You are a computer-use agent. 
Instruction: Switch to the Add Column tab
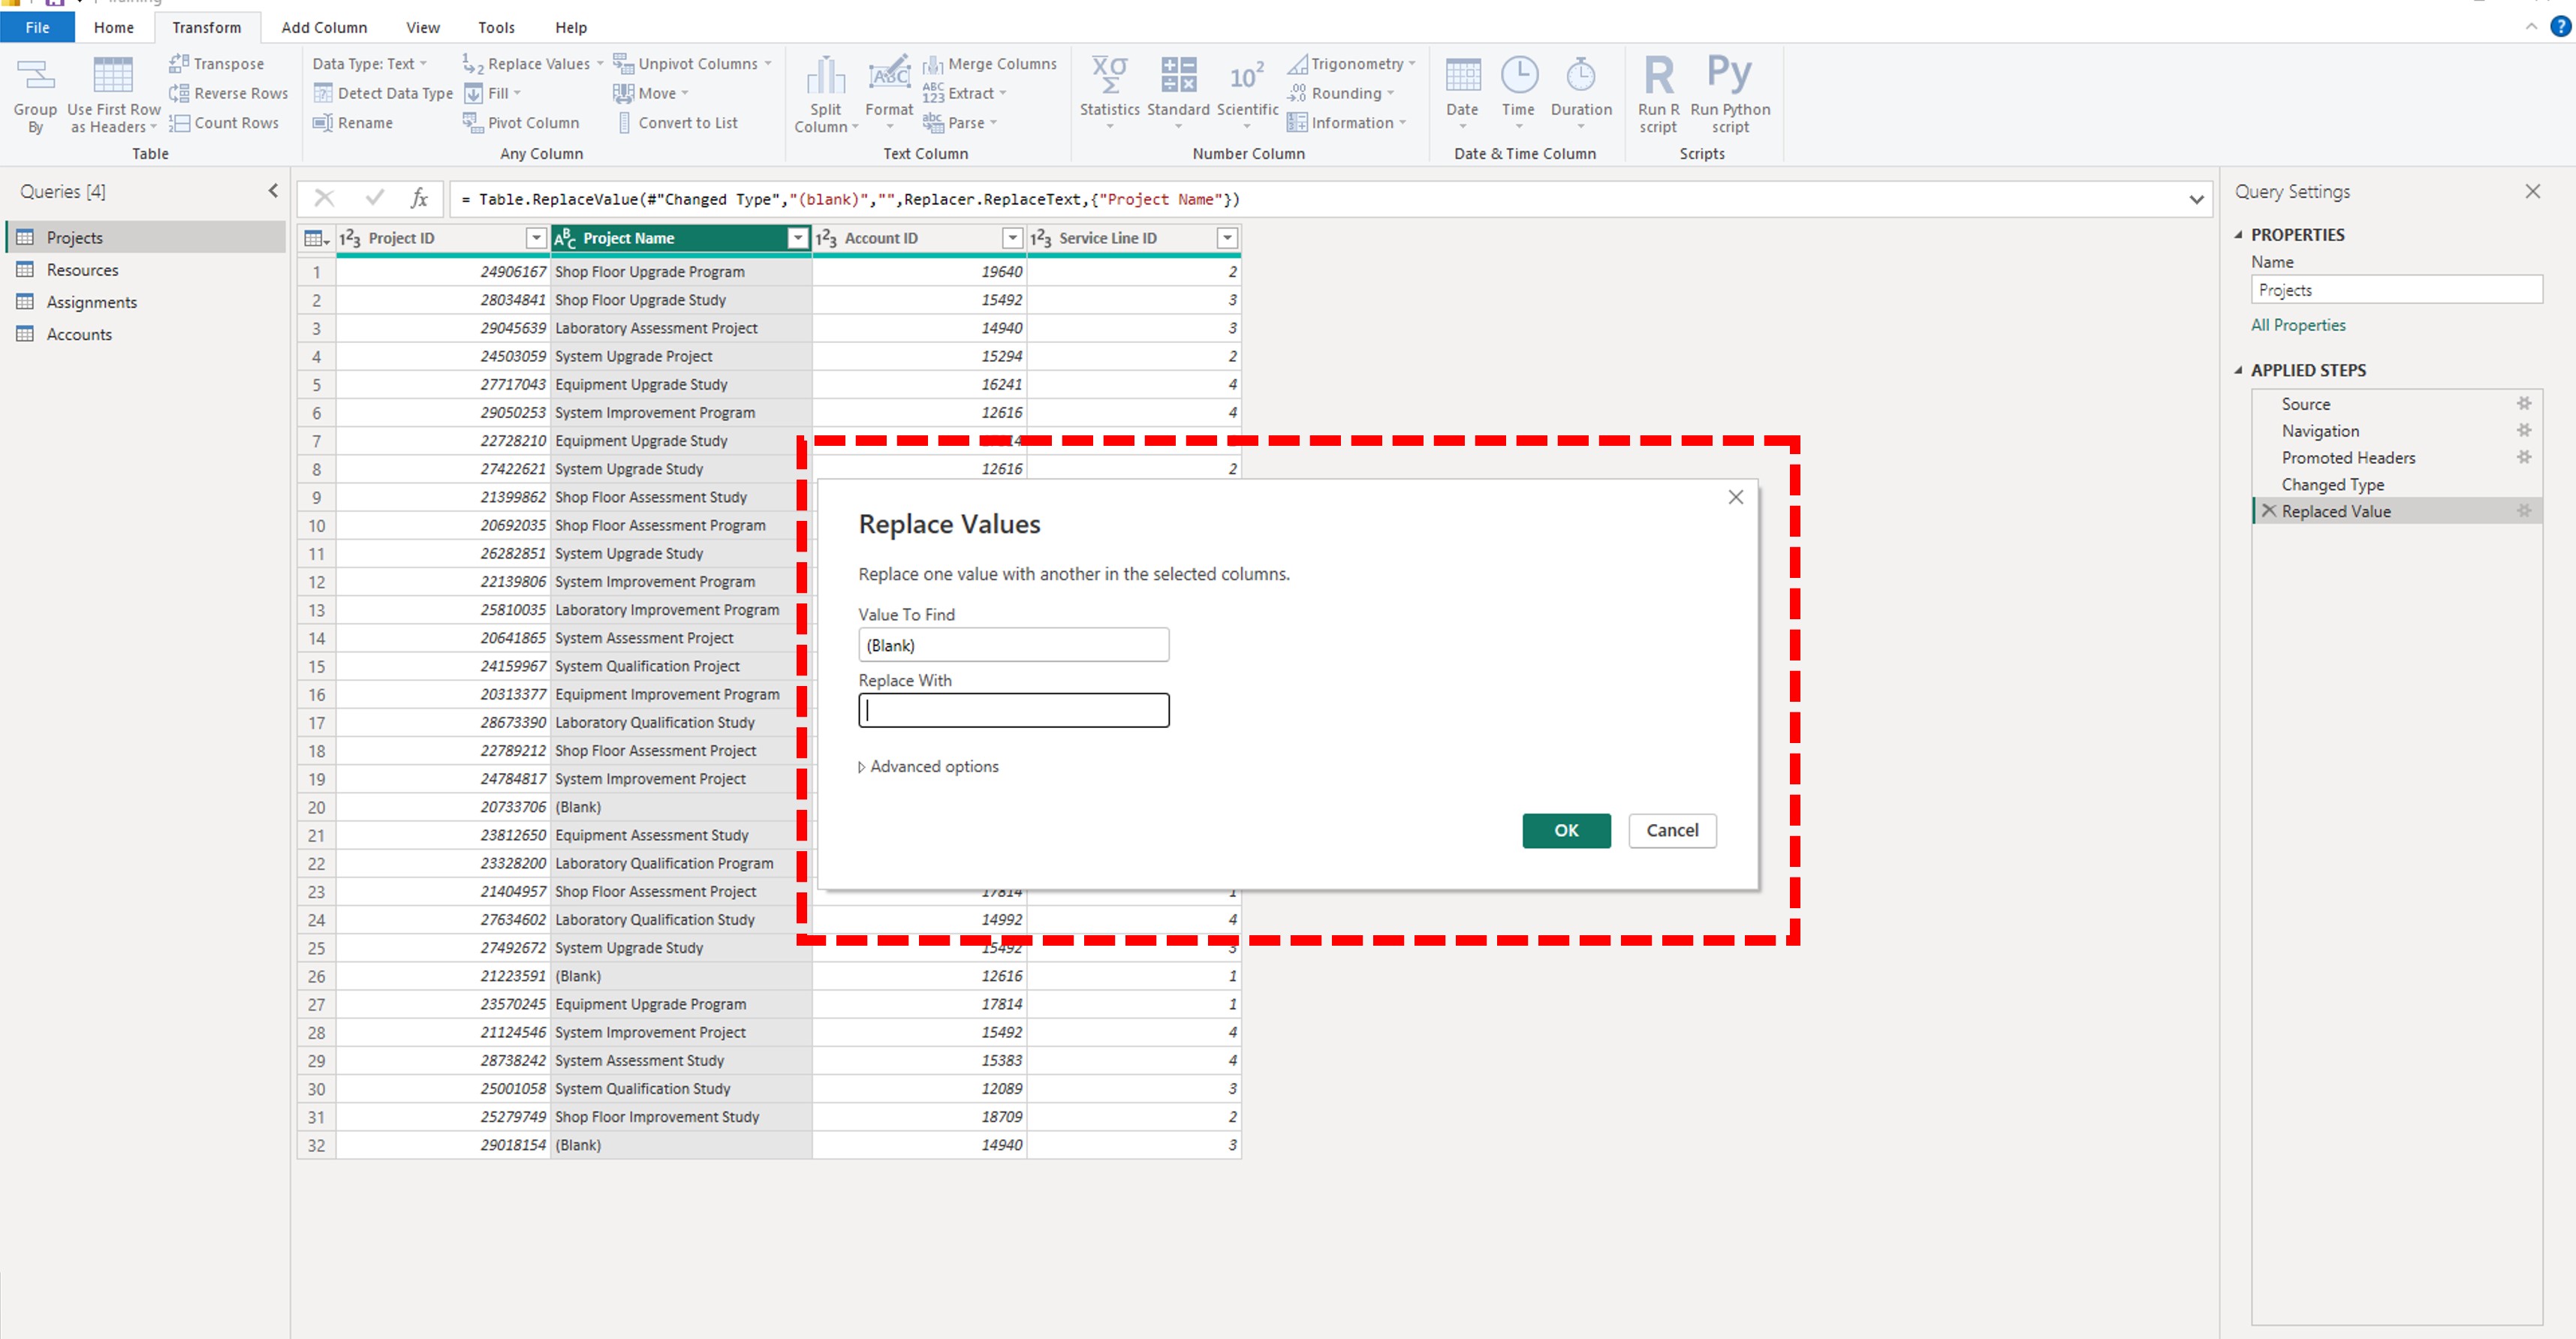coord(324,27)
